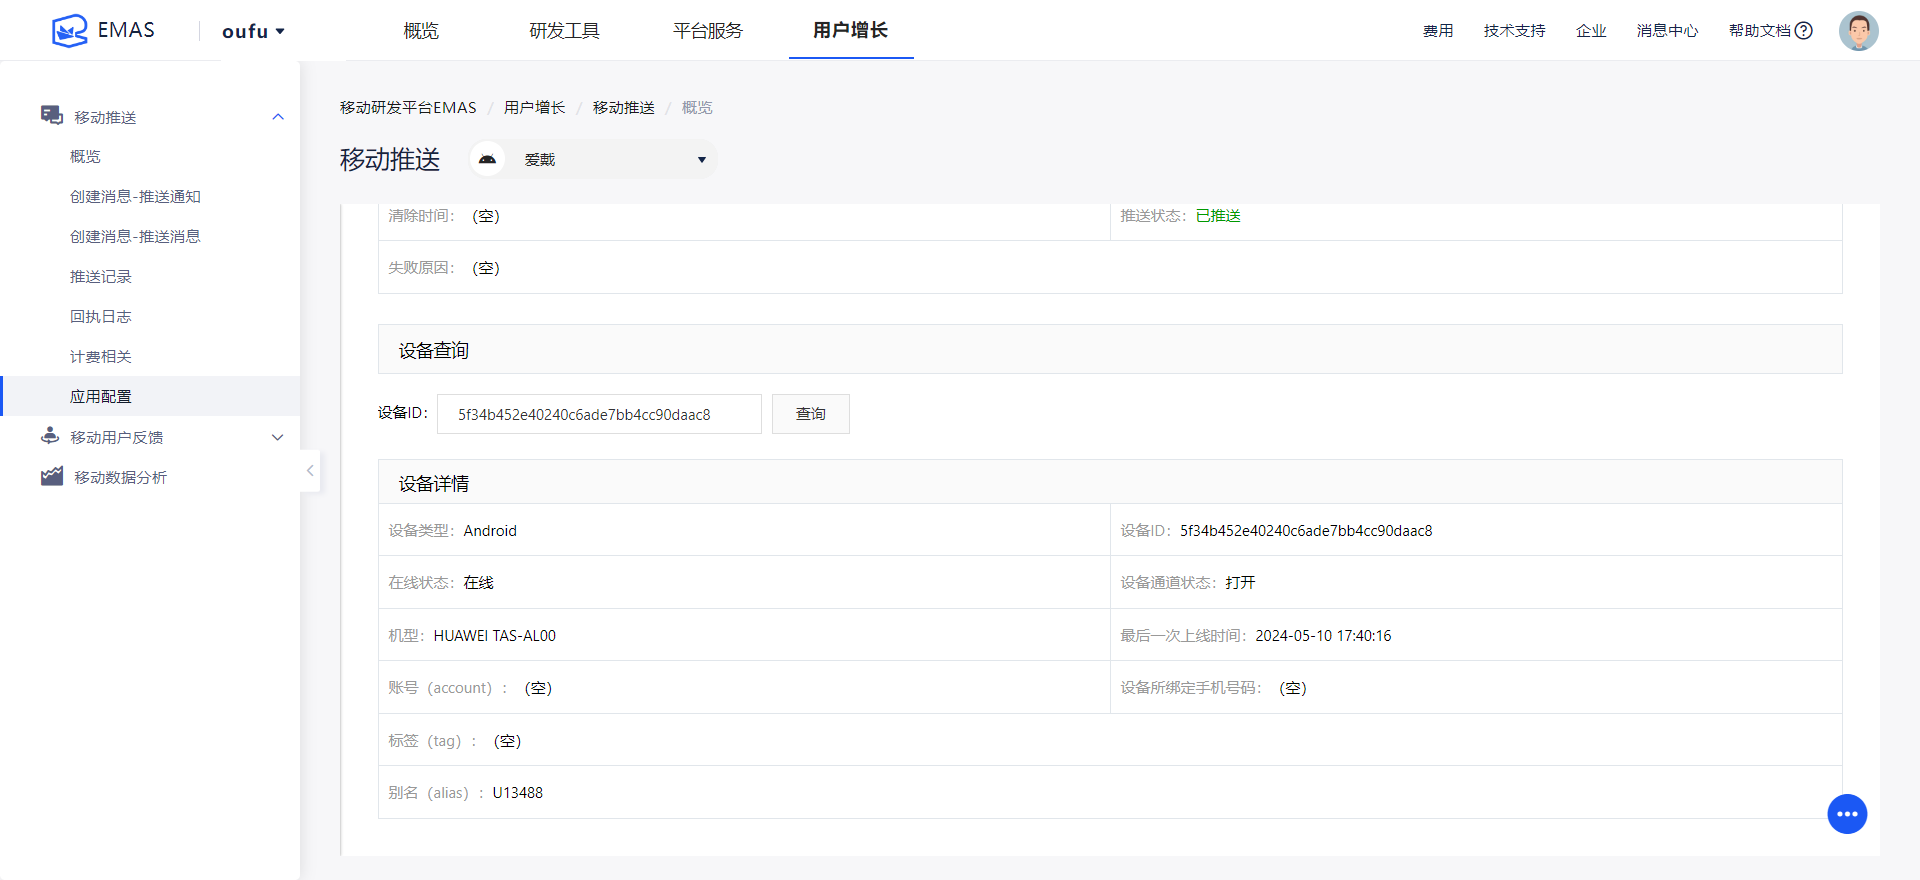Select the 用户增长 top tab
This screenshot has height=880, width=1920.
(x=850, y=30)
